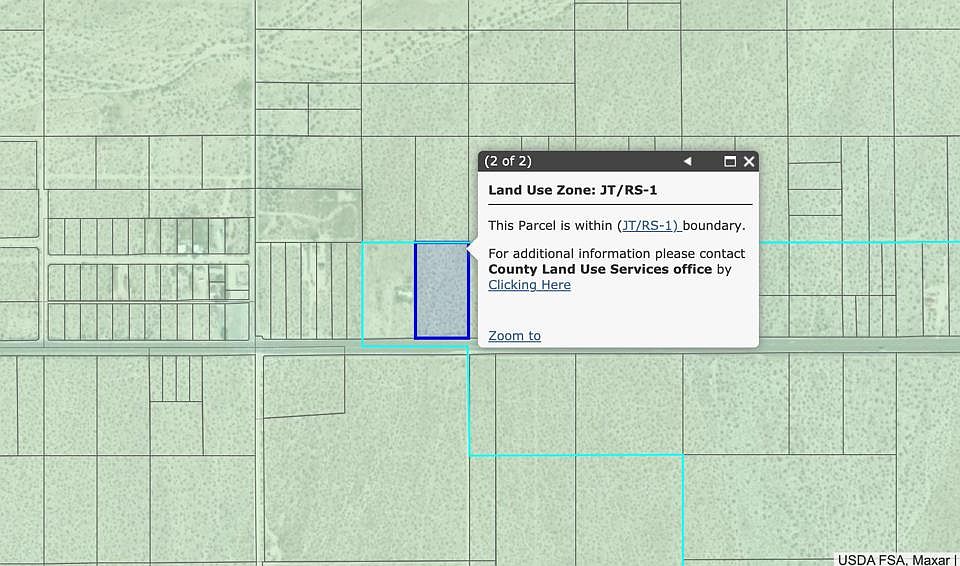
Task: Click "This Parcel is within" popup text
Action: pyautogui.click(x=551, y=226)
